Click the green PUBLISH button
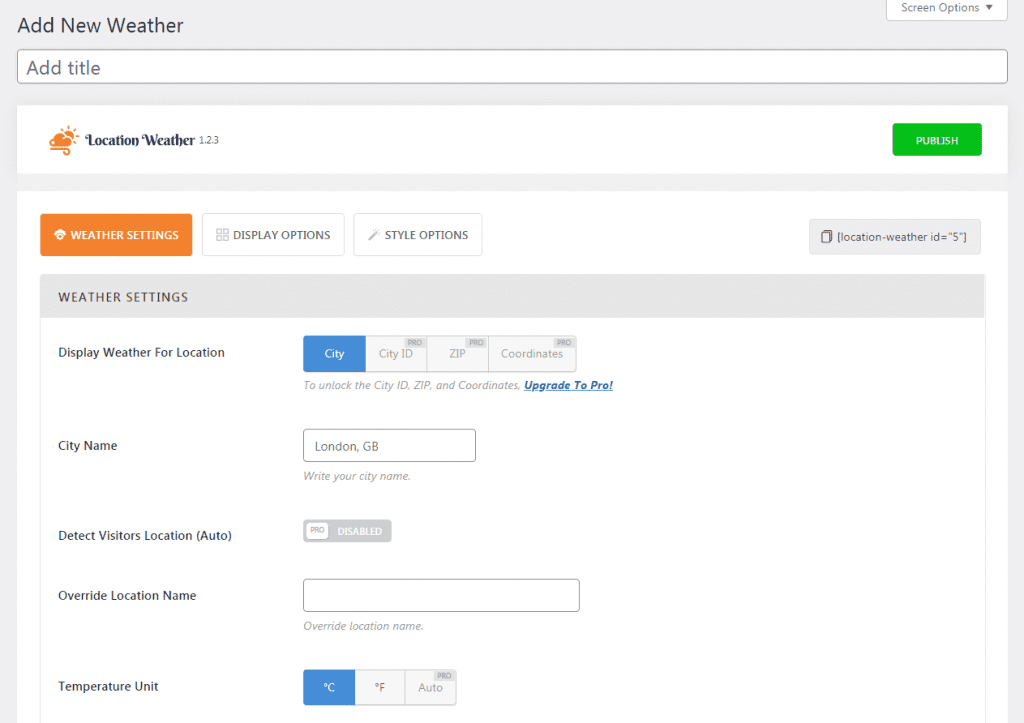1024x723 pixels. 936,139
